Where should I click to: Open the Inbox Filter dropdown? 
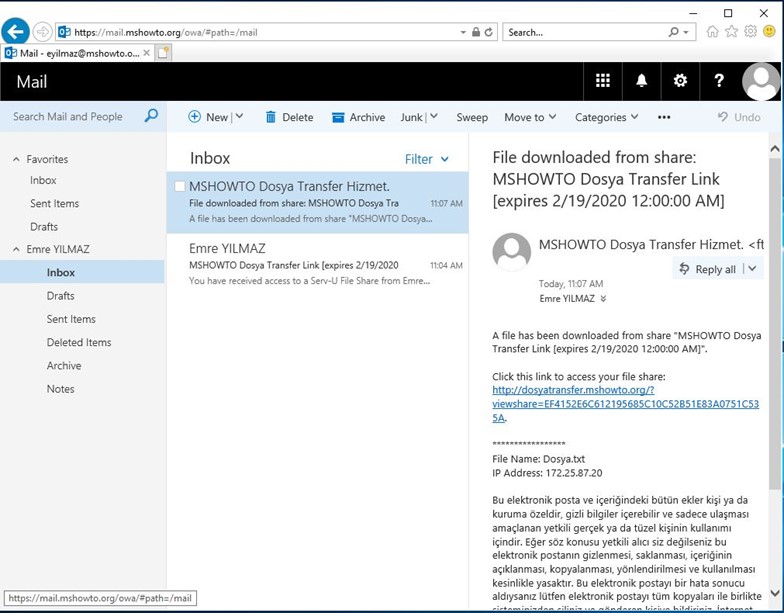426,159
